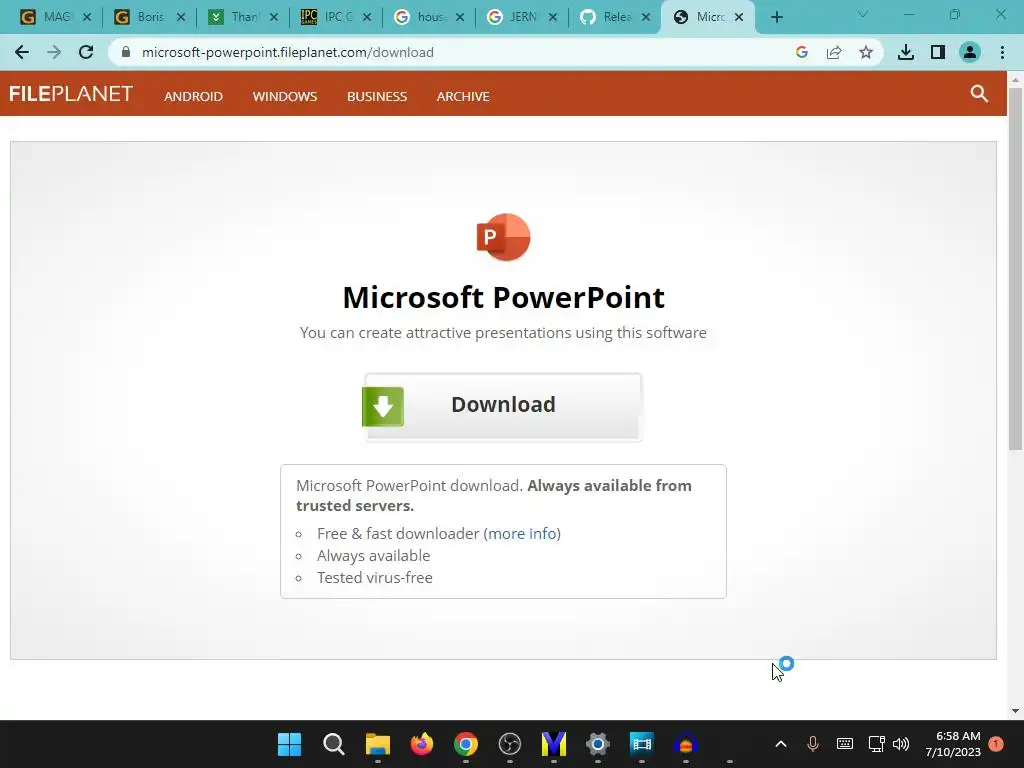Click the address bar URL
Viewport: 1024px width, 768px height.
[287, 52]
